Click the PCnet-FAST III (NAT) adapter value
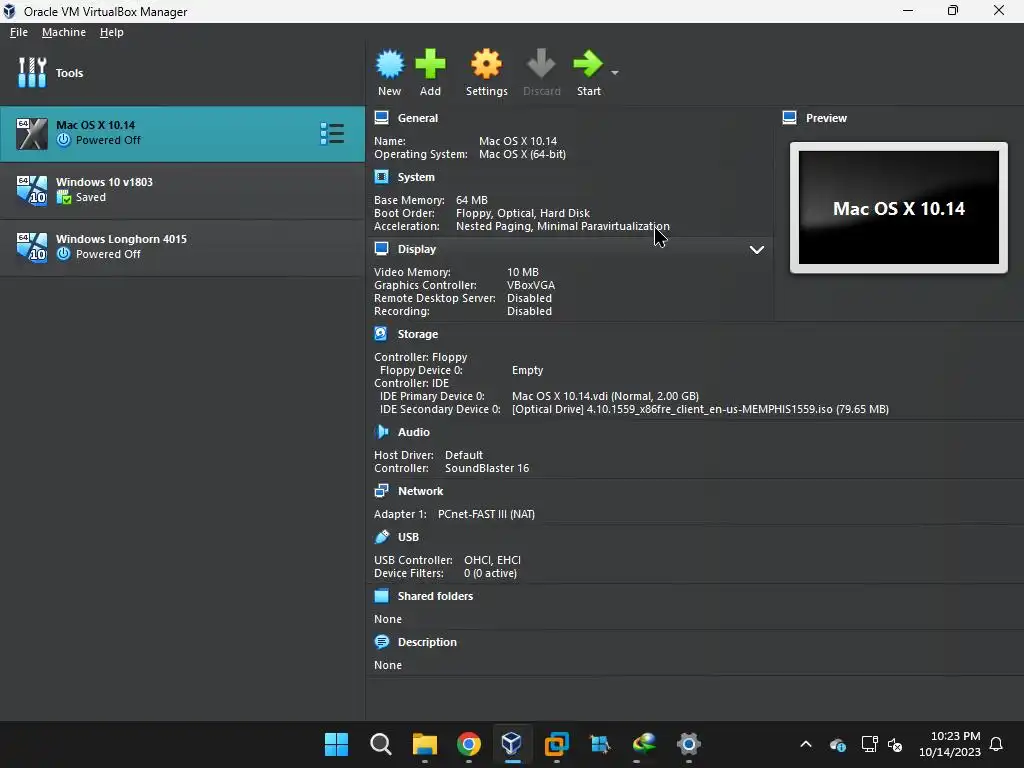Screen dimensions: 1024x768 pos(487,514)
